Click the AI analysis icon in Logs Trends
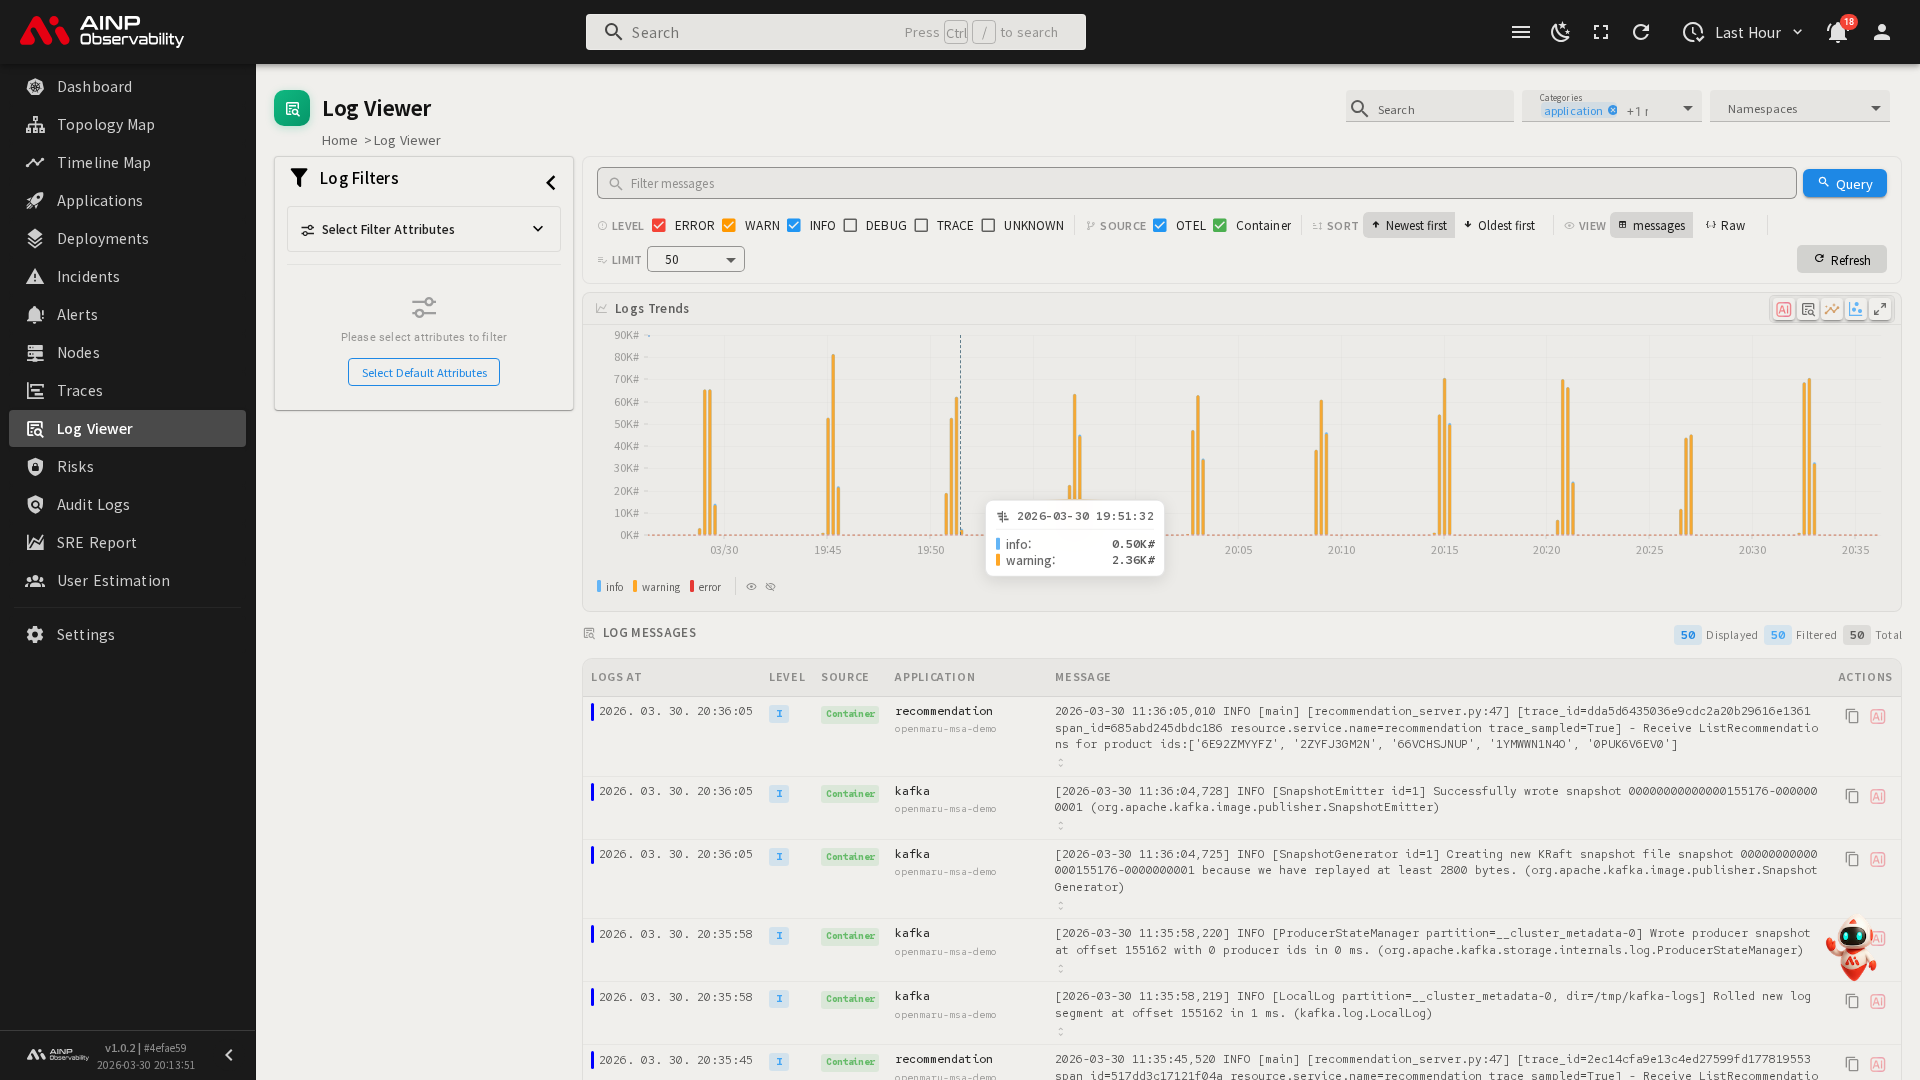The image size is (1920, 1080). click(1783, 309)
